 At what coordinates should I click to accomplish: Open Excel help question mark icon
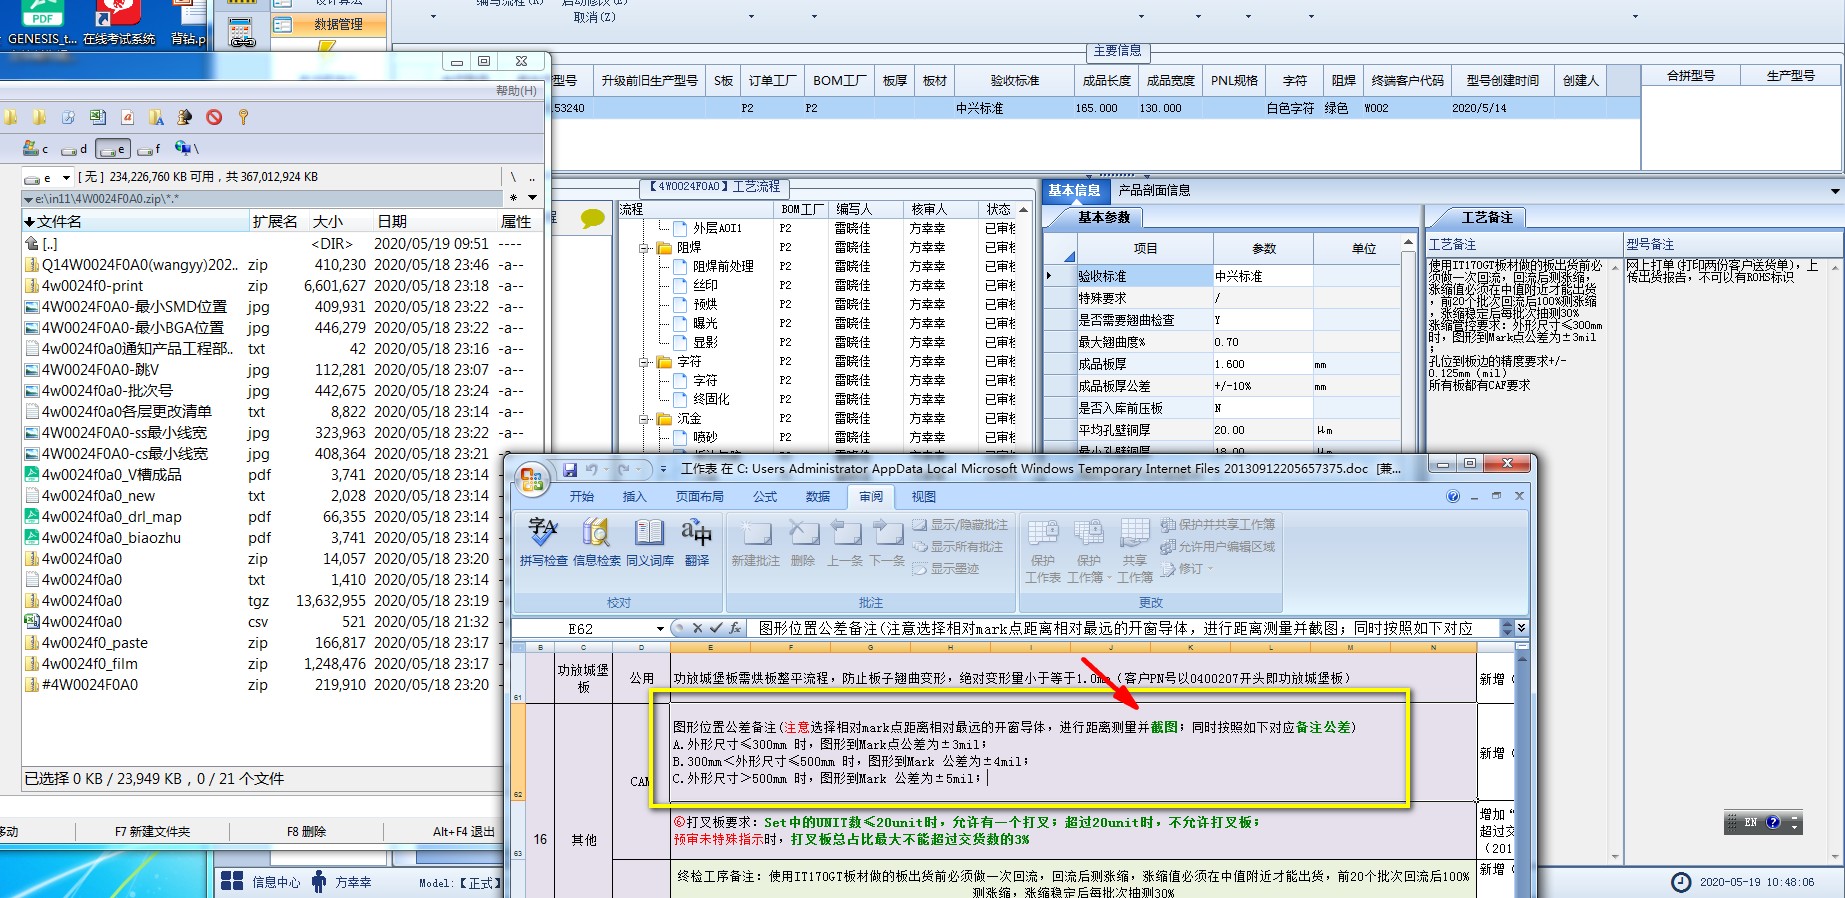click(1453, 496)
